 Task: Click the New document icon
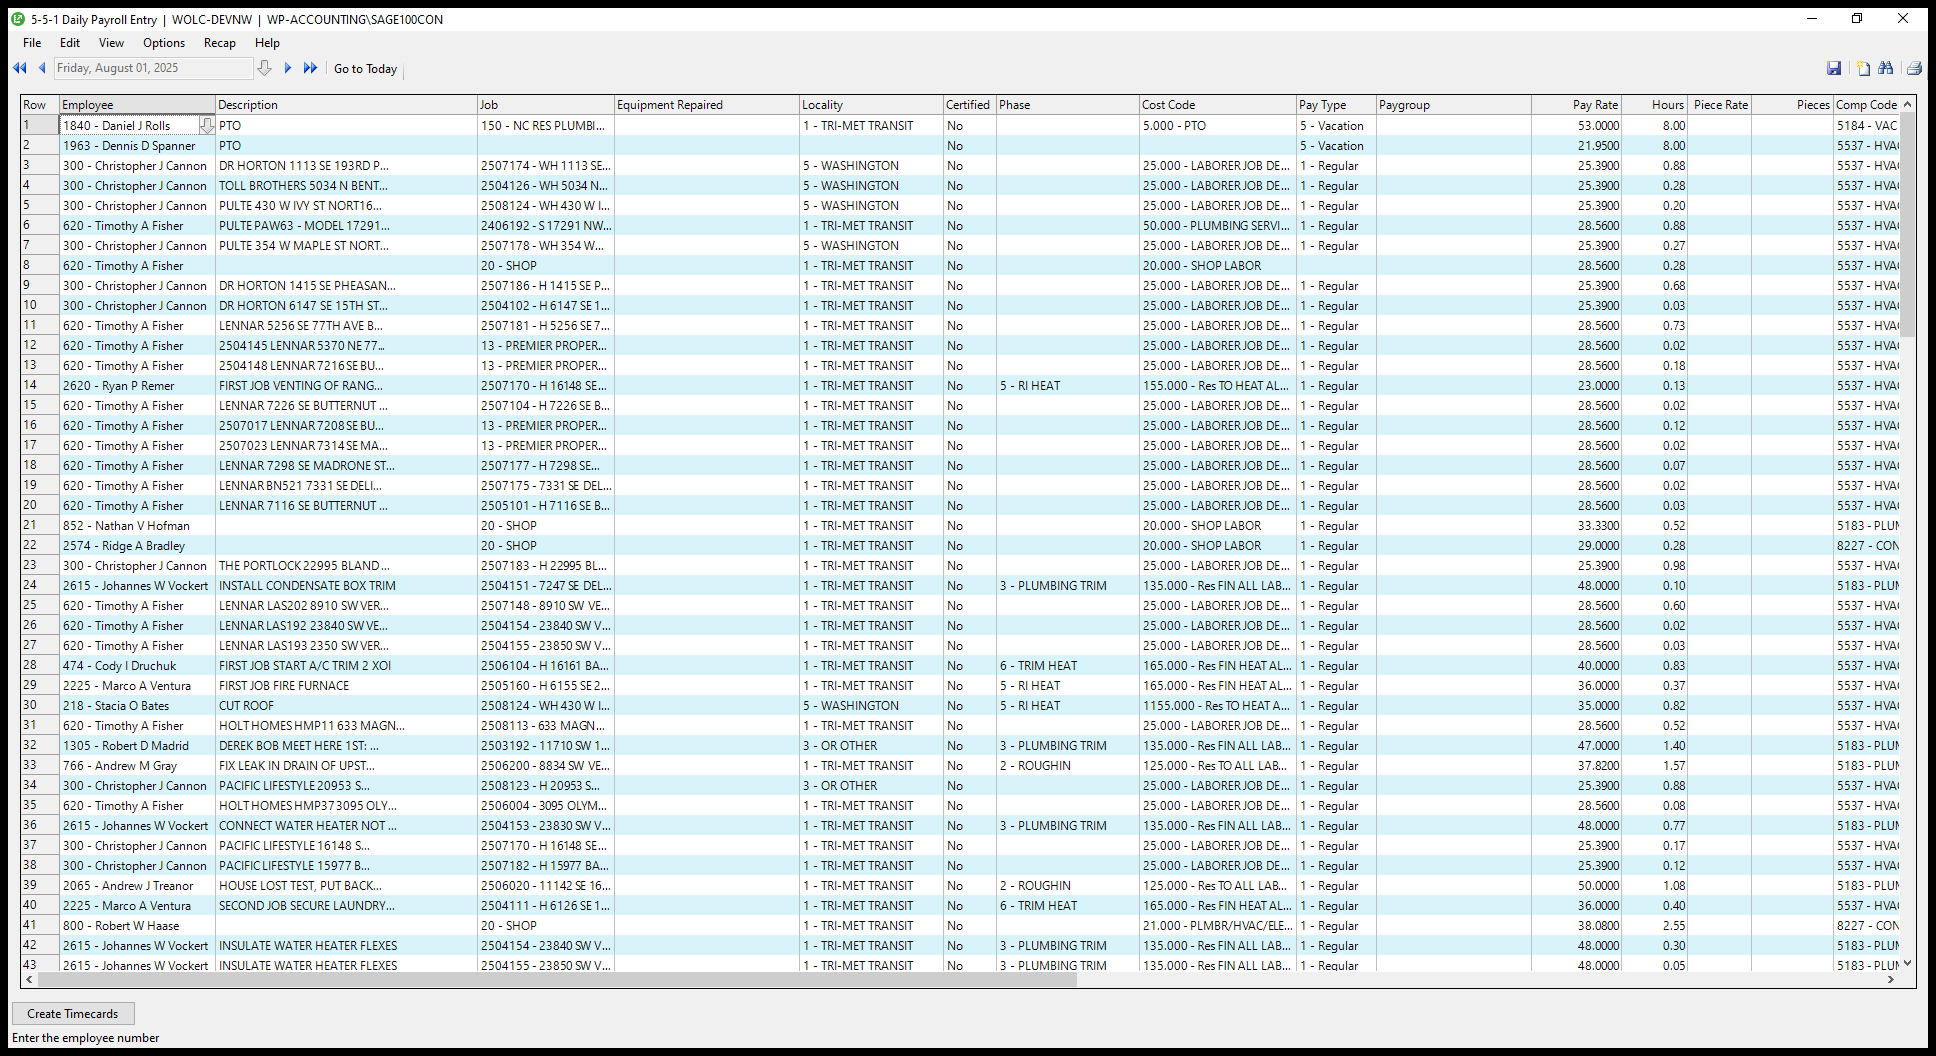[x=1863, y=68]
